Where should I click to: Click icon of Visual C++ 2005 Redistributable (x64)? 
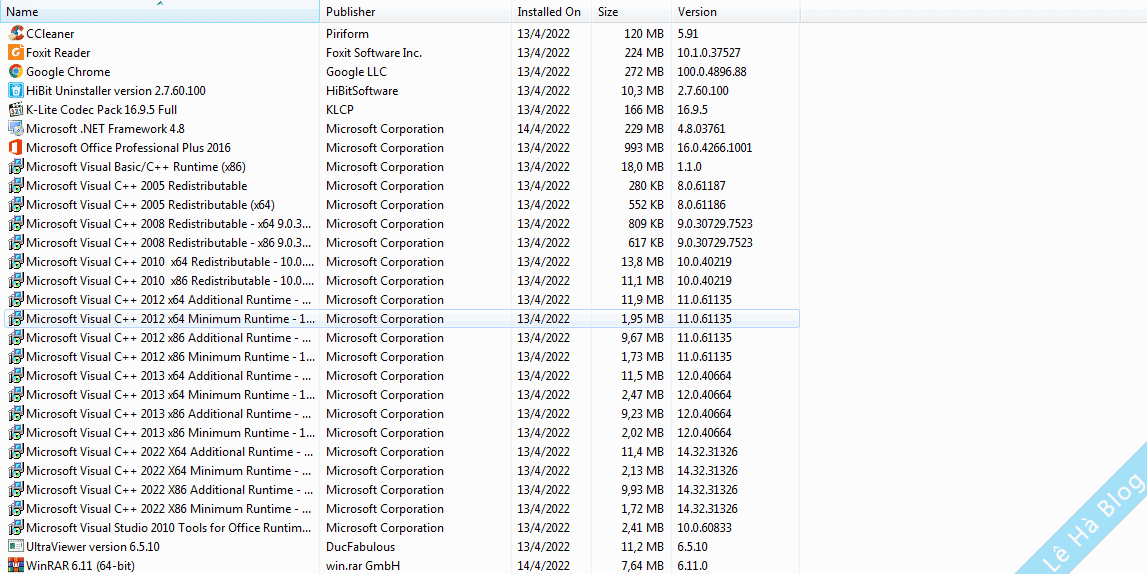tap(15, 205)
